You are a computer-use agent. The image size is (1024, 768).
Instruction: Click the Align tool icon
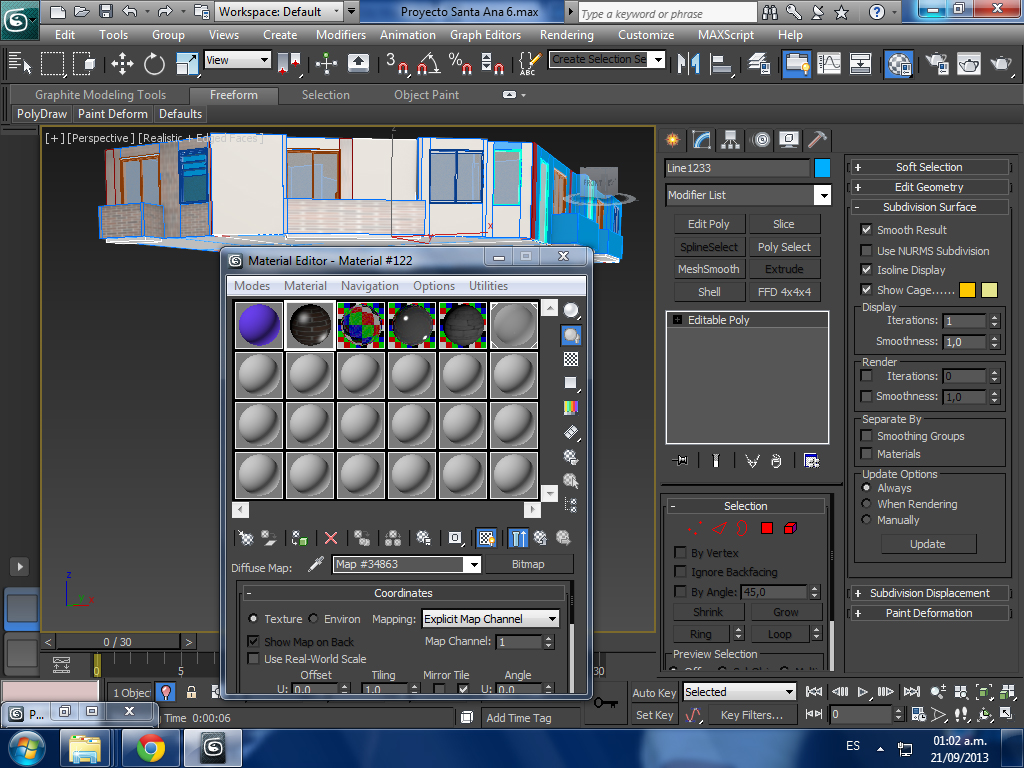721,63
